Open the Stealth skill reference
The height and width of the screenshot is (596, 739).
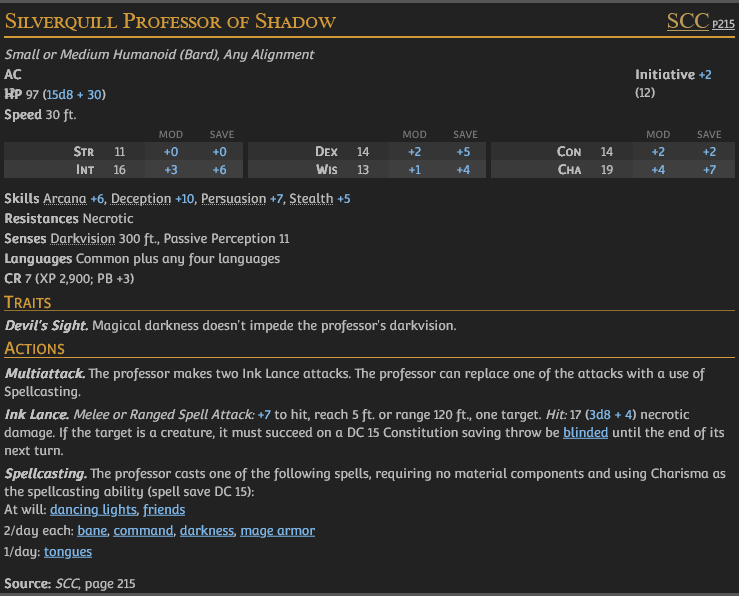coord(311,199)
